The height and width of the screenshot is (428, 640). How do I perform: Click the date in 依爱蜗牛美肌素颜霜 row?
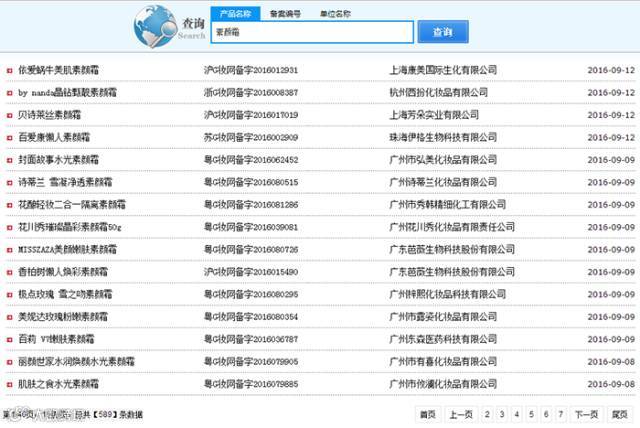click(611, 70)
